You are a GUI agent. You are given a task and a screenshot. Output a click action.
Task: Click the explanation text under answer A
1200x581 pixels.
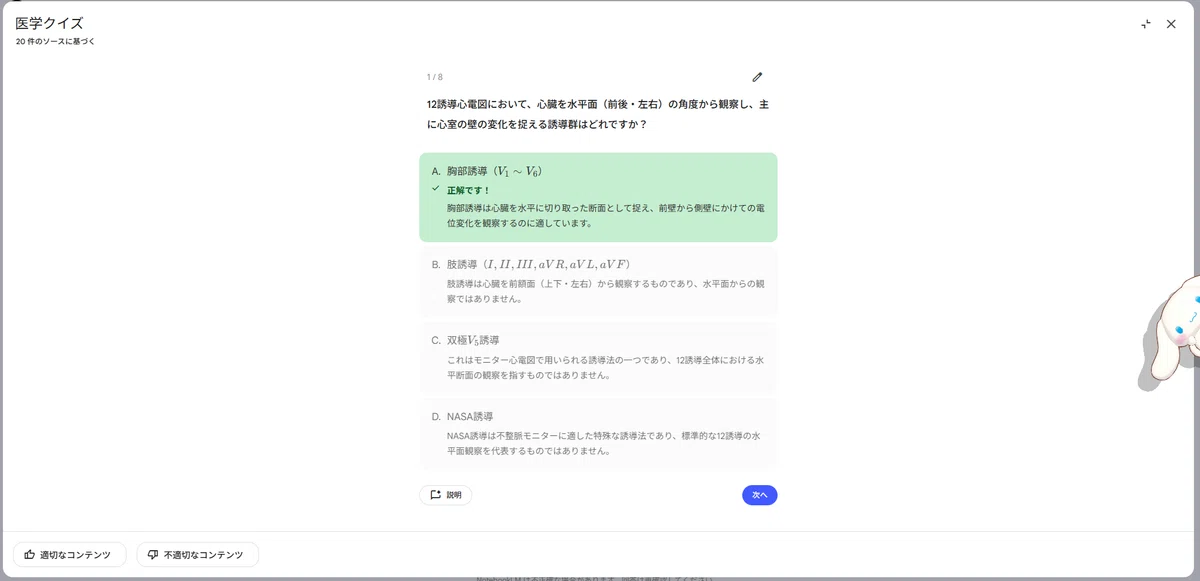606,215
